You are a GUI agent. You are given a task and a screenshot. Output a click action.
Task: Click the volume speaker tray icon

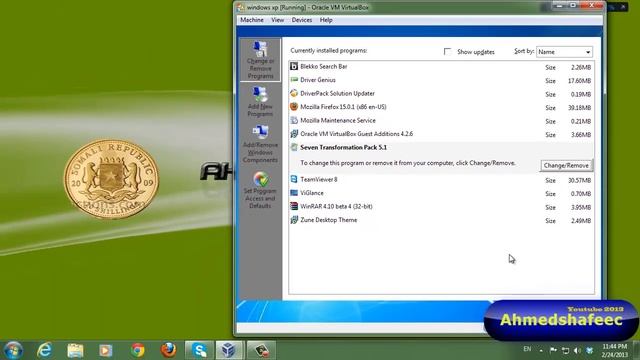pyautogui.click(x=577, y=351)
